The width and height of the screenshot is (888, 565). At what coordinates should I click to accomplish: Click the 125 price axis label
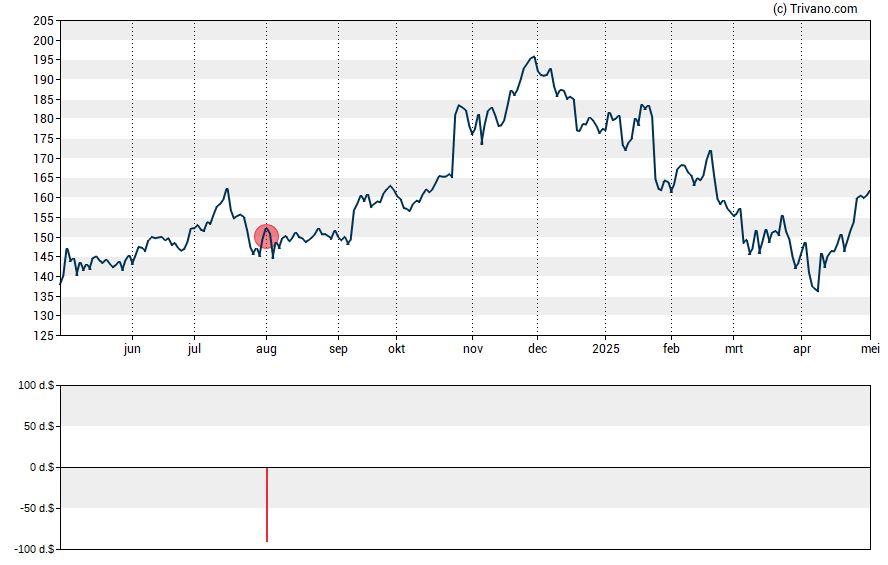(x=44, y=336)
